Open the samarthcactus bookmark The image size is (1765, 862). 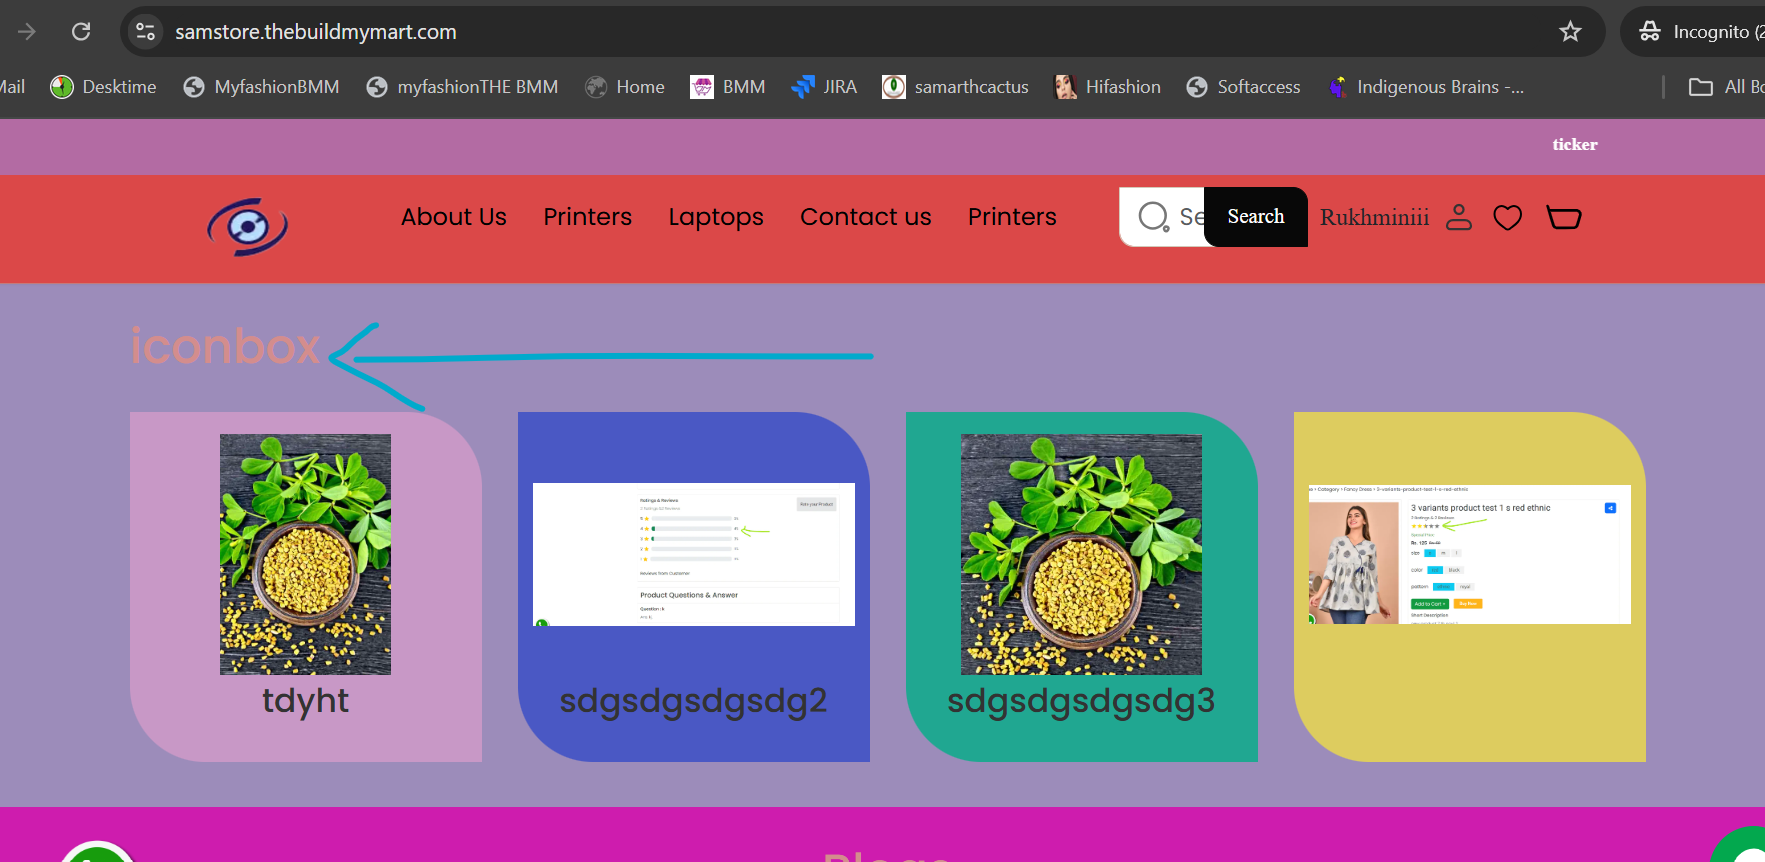pyautogui.click(x=955, y=87)
